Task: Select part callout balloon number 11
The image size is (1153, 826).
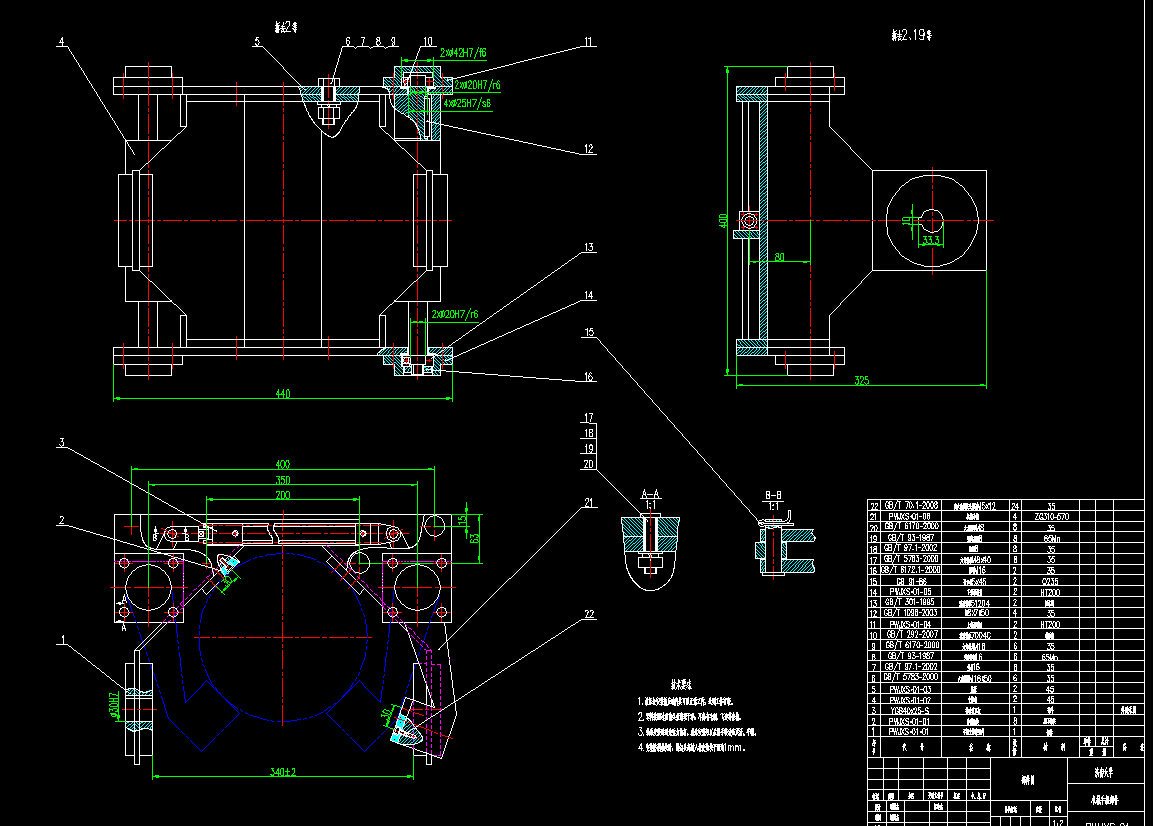Action: click(x=588, y=42)
